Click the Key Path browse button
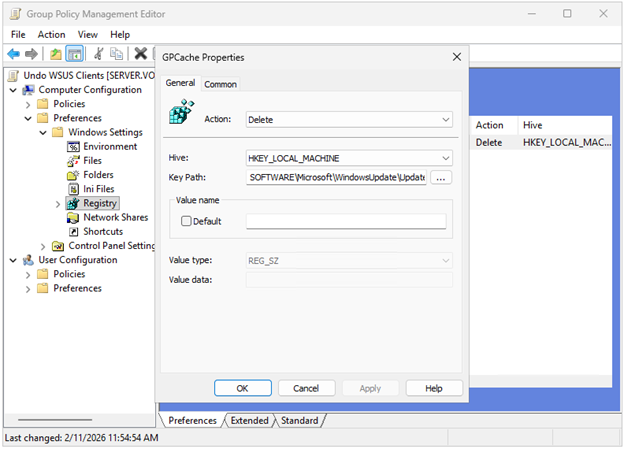The image size is (624, 449). [441, 177]
